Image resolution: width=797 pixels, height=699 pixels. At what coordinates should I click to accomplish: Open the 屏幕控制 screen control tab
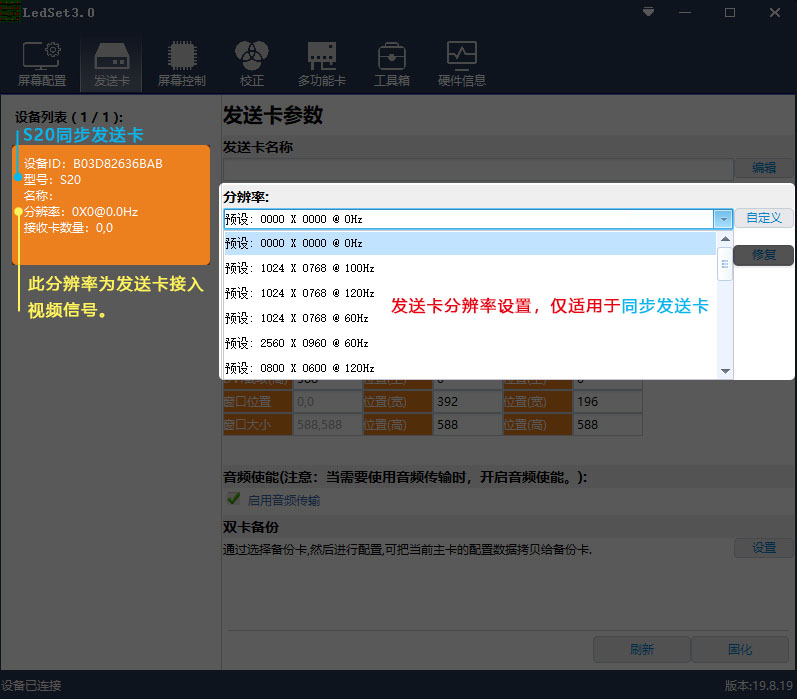[181, 65]
